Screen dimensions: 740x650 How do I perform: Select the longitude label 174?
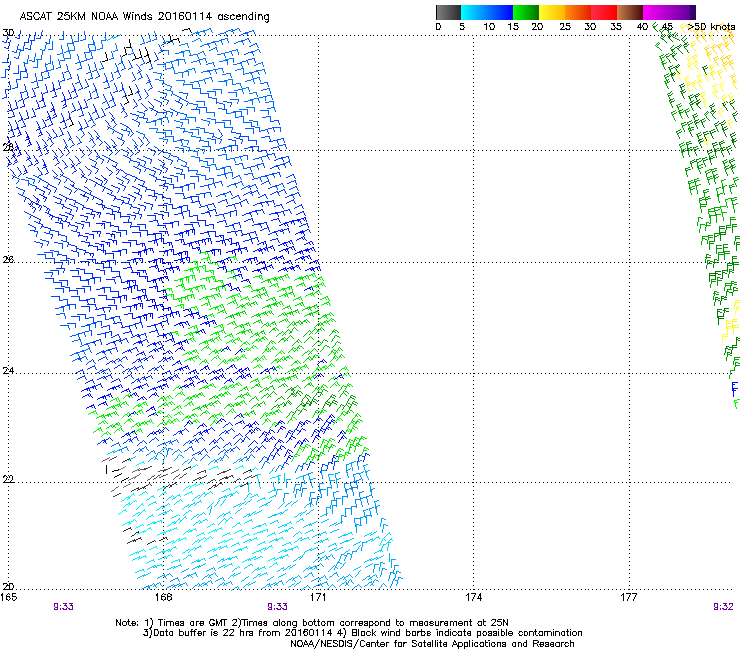point(473,597)
